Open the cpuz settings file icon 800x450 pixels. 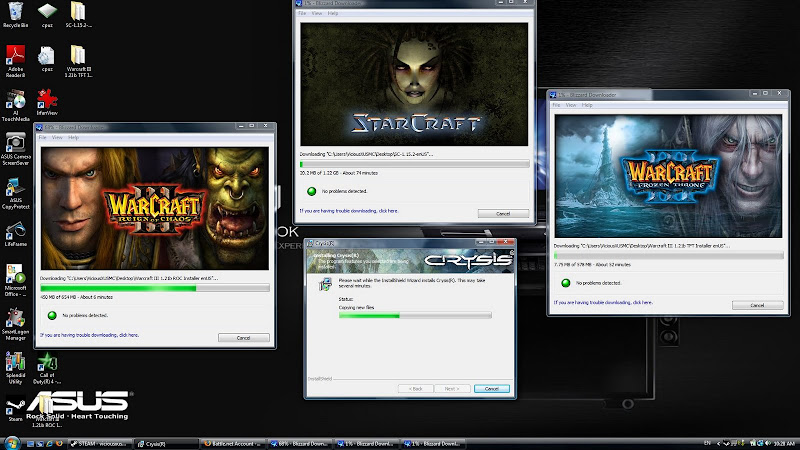coord(47,59)
